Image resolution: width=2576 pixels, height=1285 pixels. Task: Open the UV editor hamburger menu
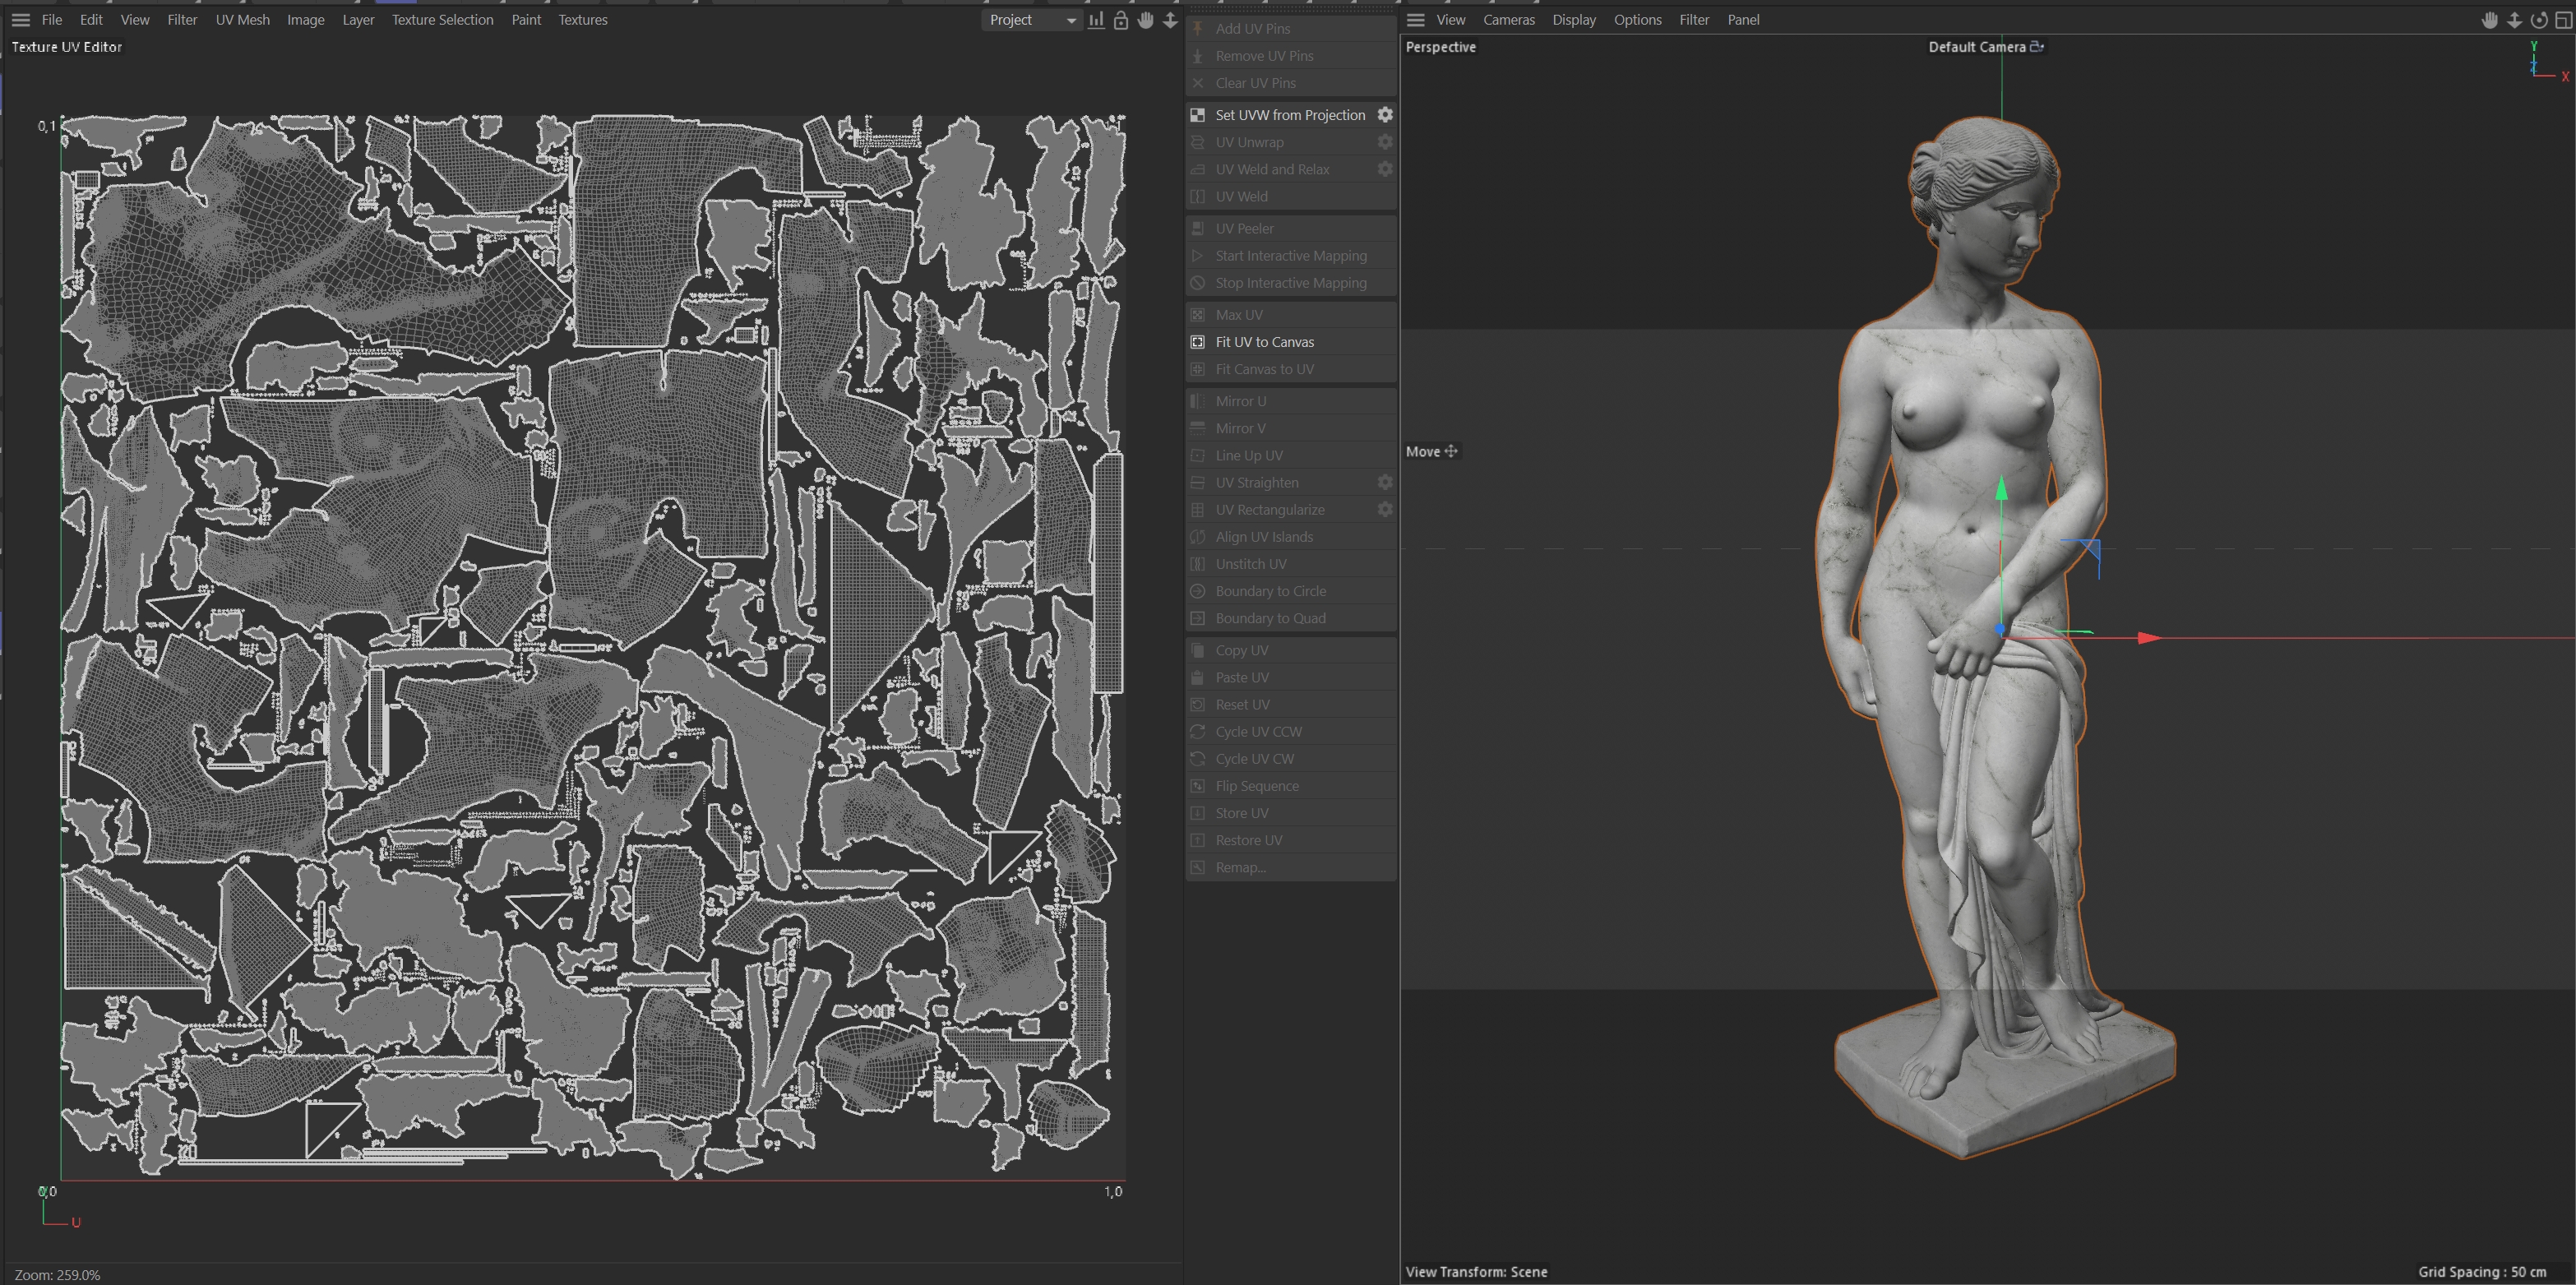(20, 20)
